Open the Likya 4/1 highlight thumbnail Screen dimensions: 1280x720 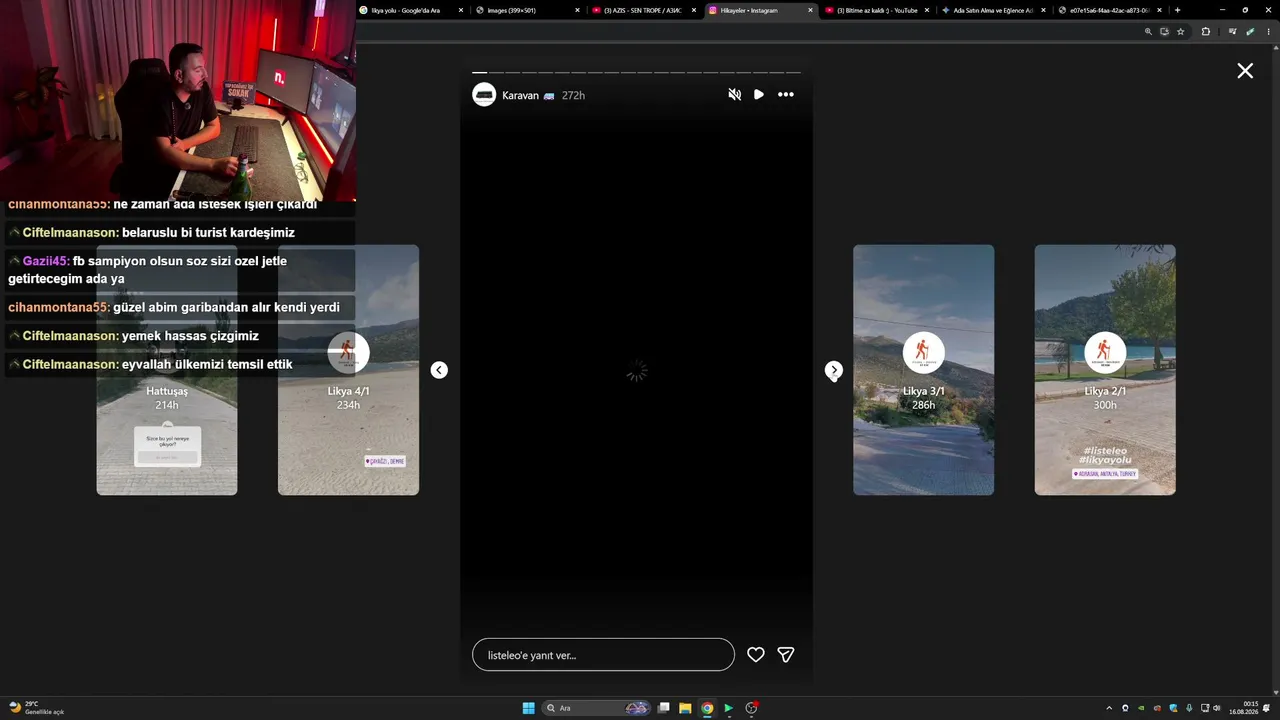pyautogui.click(x=348, y=370)
